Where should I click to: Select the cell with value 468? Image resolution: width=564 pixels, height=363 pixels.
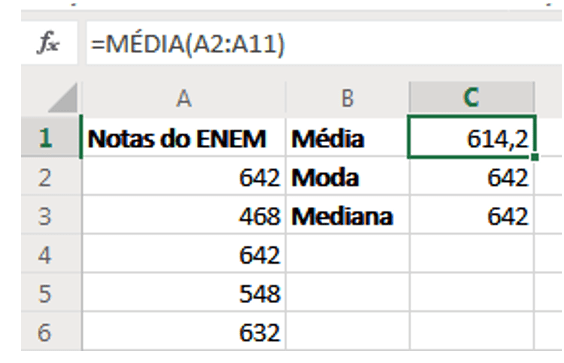[184, 215]
